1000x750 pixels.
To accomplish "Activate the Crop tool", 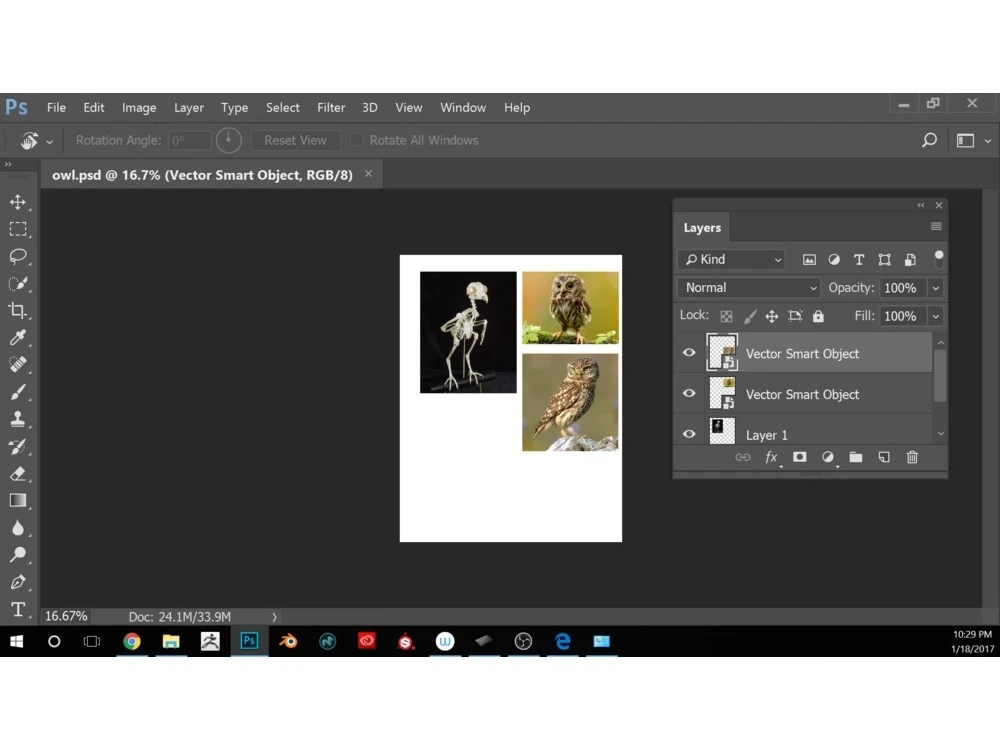I will click(18, 310).
